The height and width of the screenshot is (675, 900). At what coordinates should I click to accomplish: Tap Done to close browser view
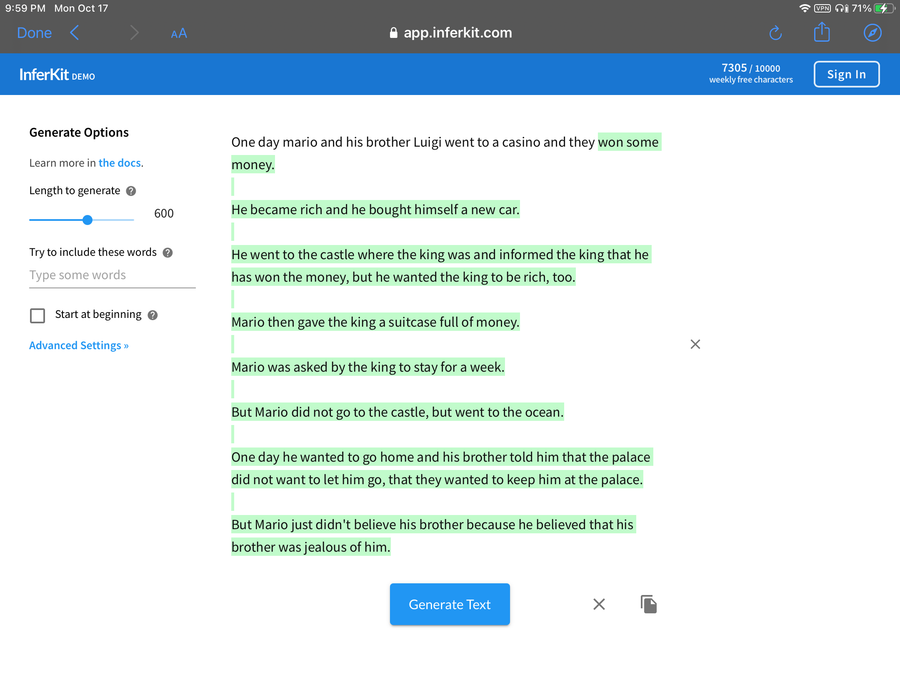[34, 33]
